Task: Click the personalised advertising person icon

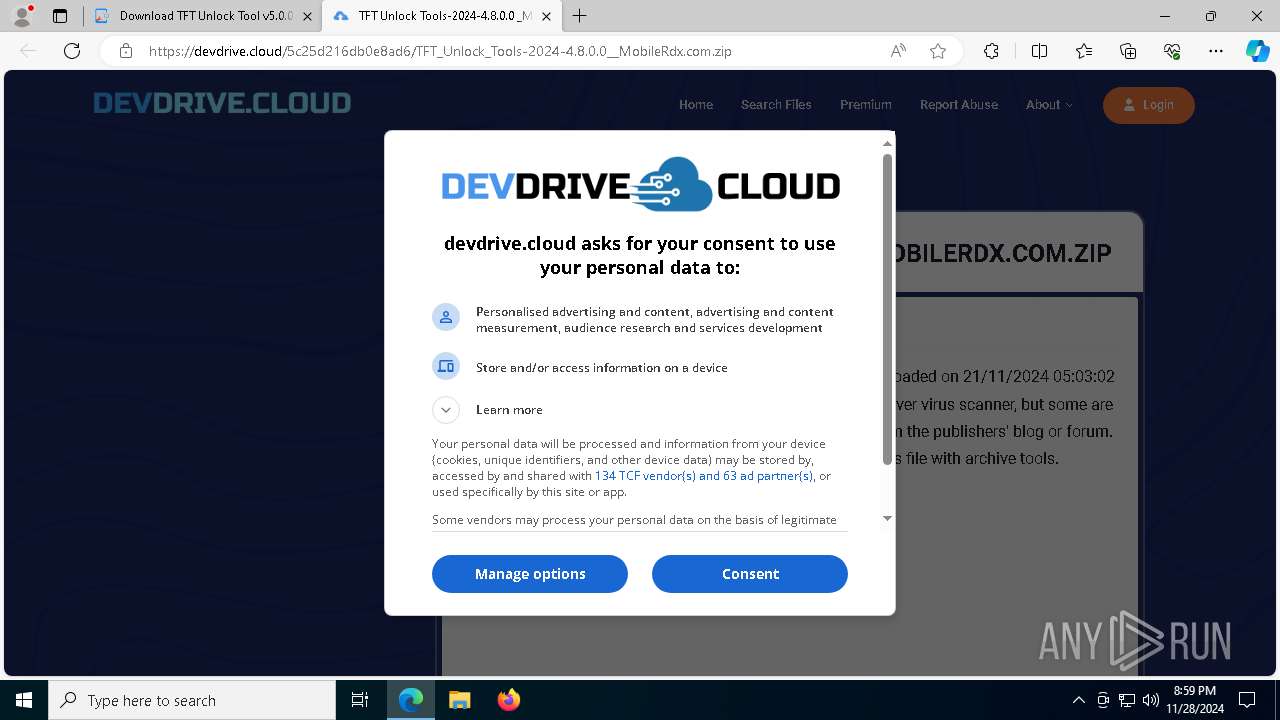Action: pos(446,317)
